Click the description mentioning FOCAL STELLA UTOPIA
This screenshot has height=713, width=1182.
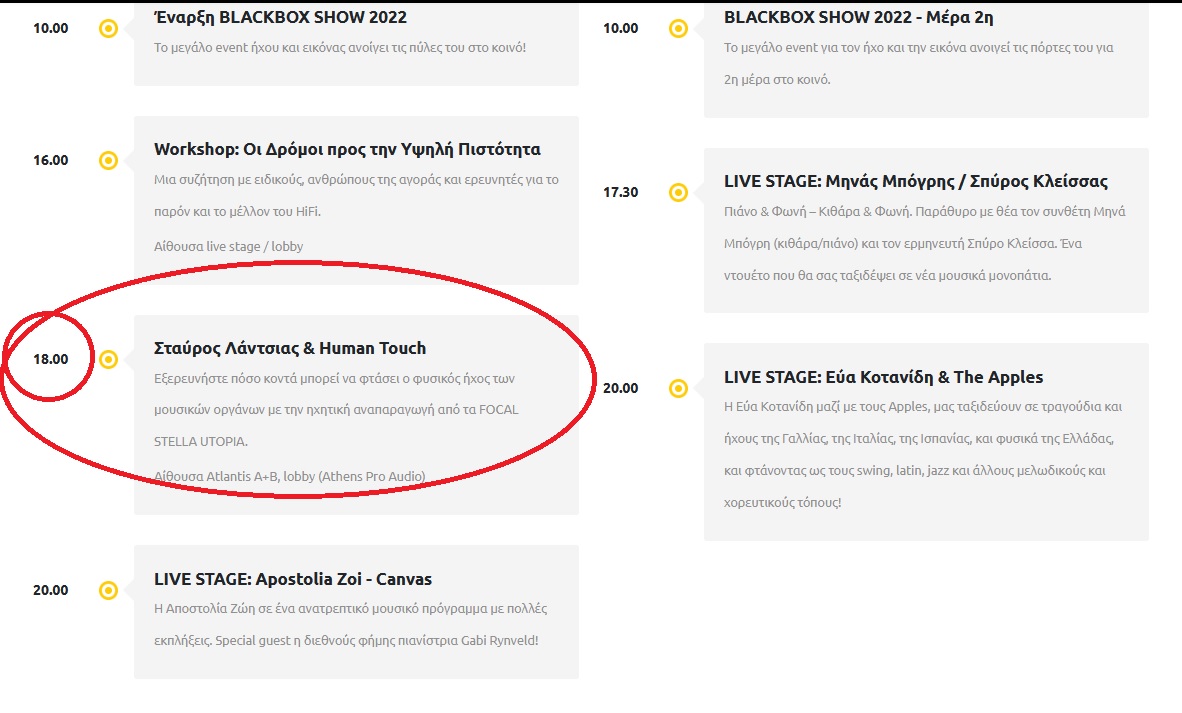click(336, 410)
